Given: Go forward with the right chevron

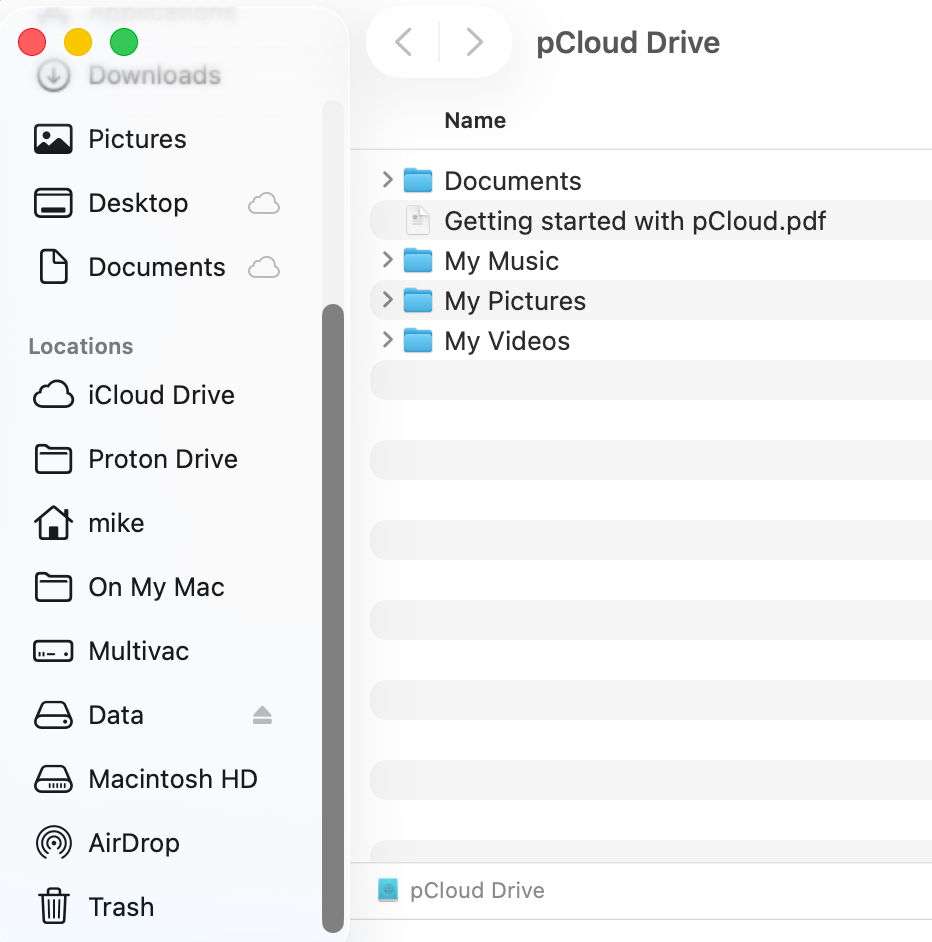Looking at the screenshot, I should click(475, 42).
